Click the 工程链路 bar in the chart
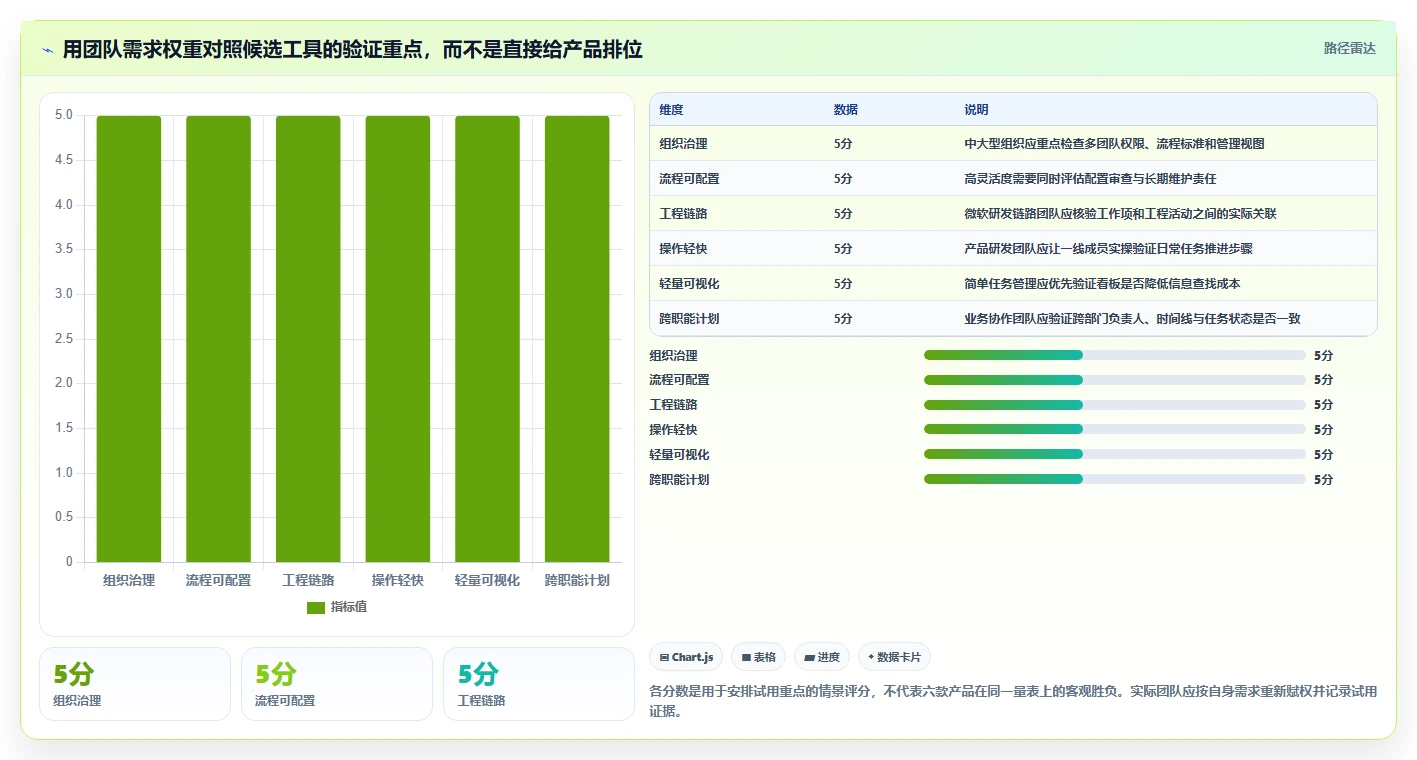The width and height of the screenshot is (1417, 760). (x=308, y=339)
